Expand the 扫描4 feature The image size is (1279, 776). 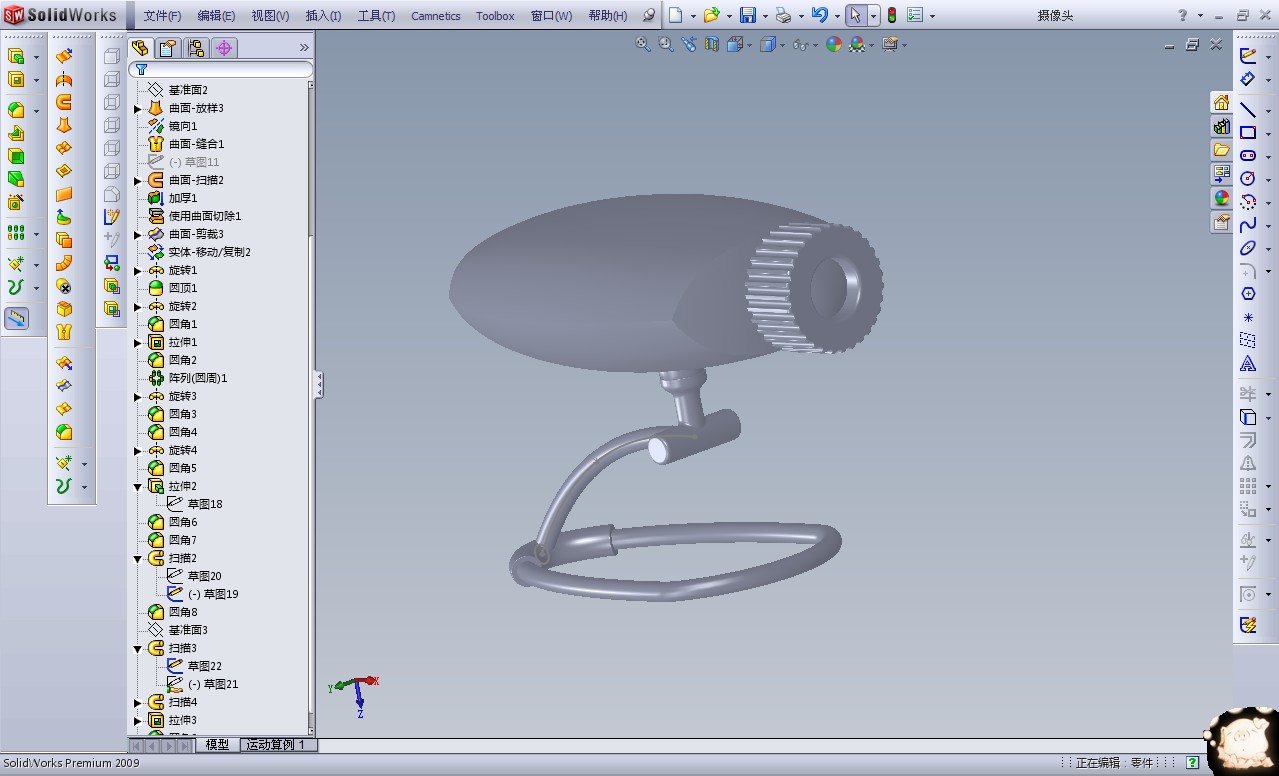(138, 702)
